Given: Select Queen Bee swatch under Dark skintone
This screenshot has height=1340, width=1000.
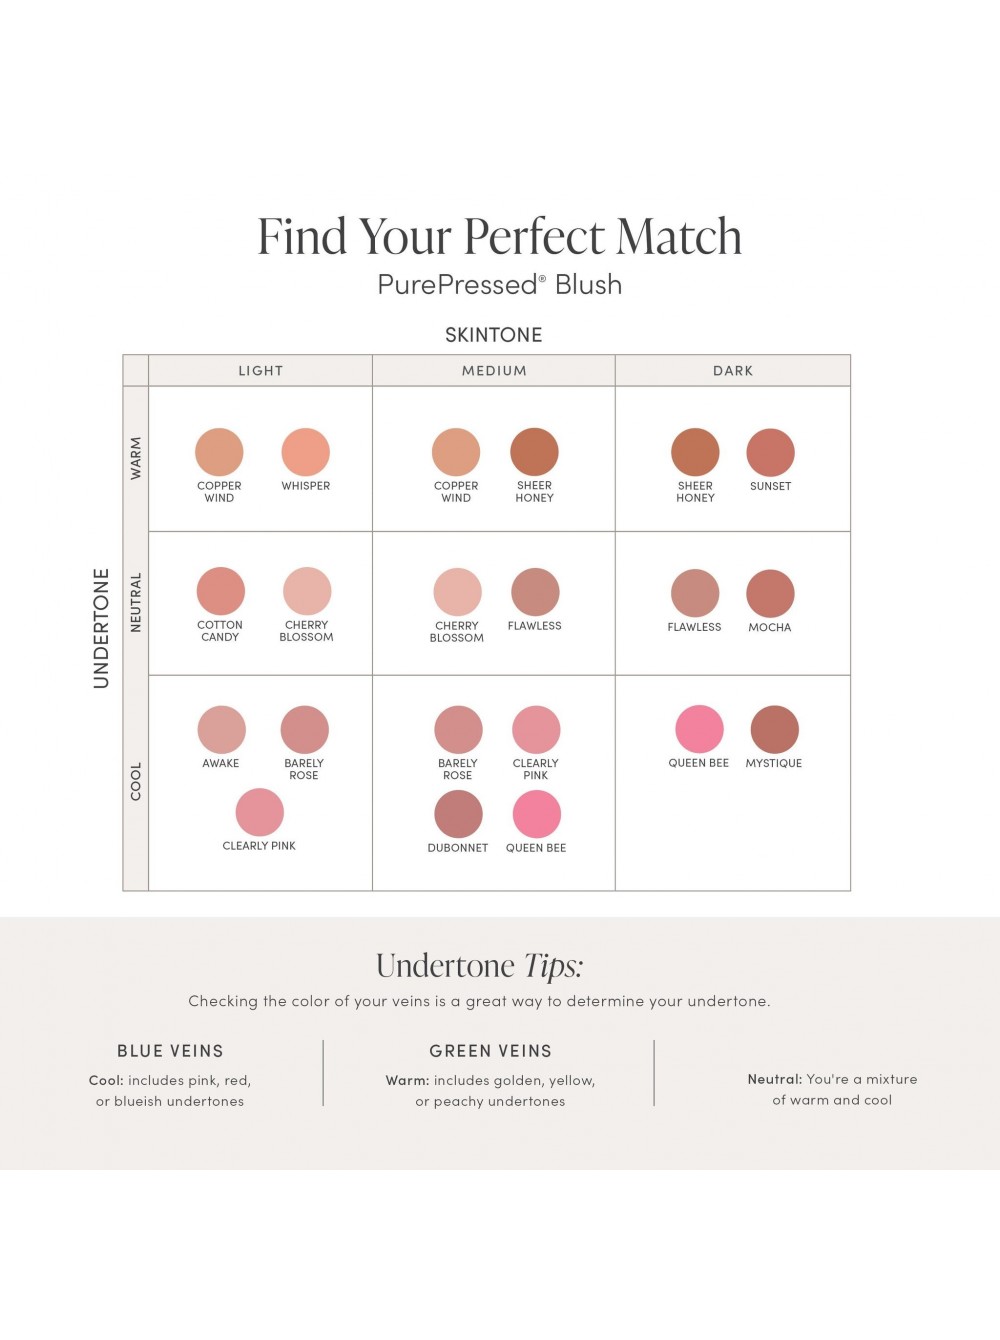Looking at the screenshot, I should point(699,729).
